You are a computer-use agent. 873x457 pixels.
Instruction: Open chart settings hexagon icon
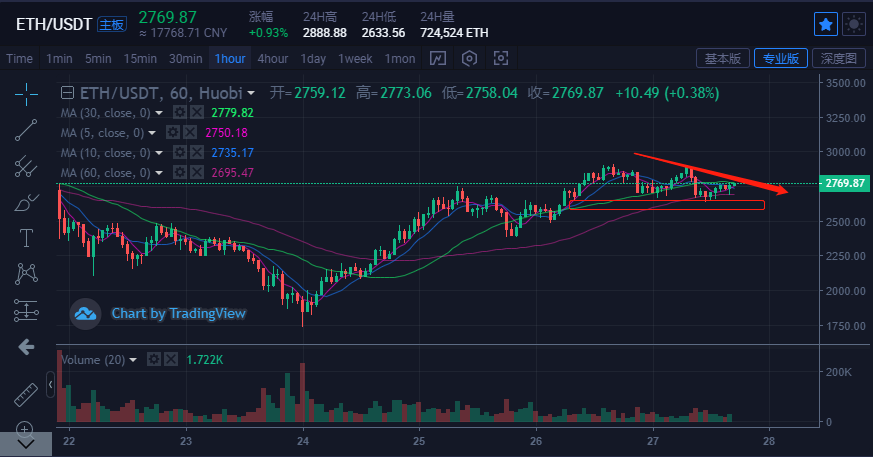(x=469, y=58)
